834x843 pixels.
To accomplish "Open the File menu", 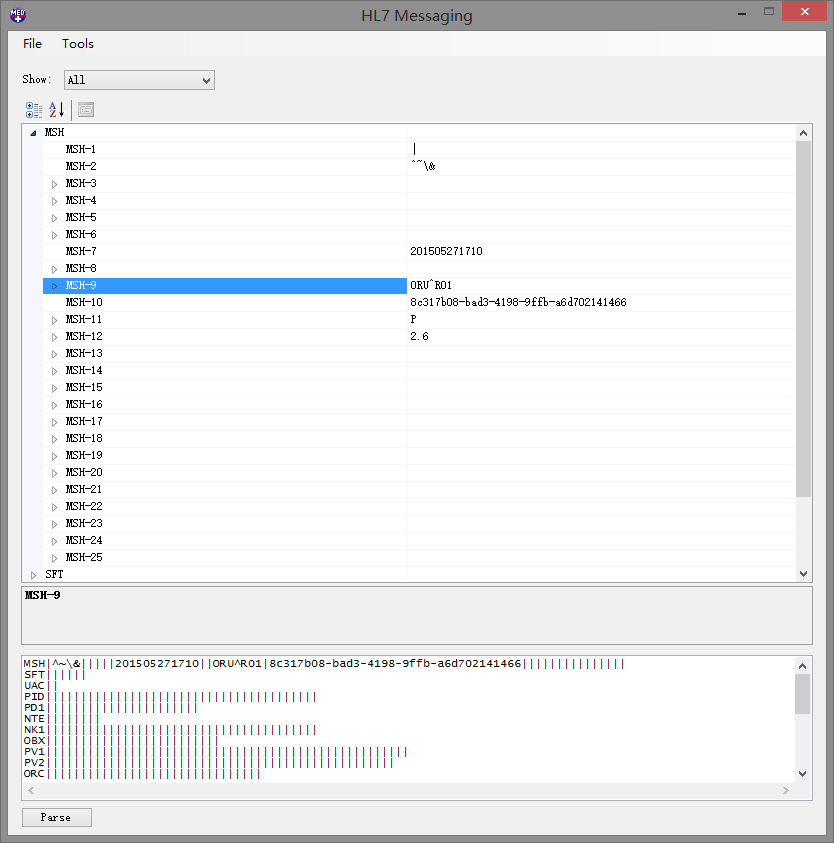I will click(32, 43).
